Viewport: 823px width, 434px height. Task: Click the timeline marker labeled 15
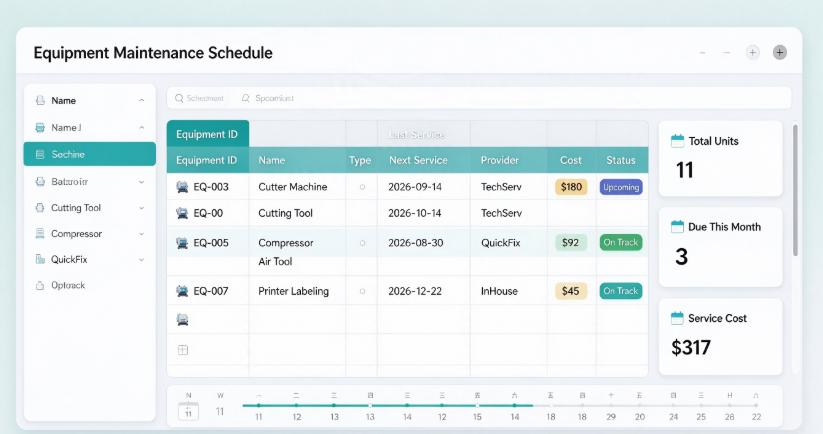click(477, 406)
